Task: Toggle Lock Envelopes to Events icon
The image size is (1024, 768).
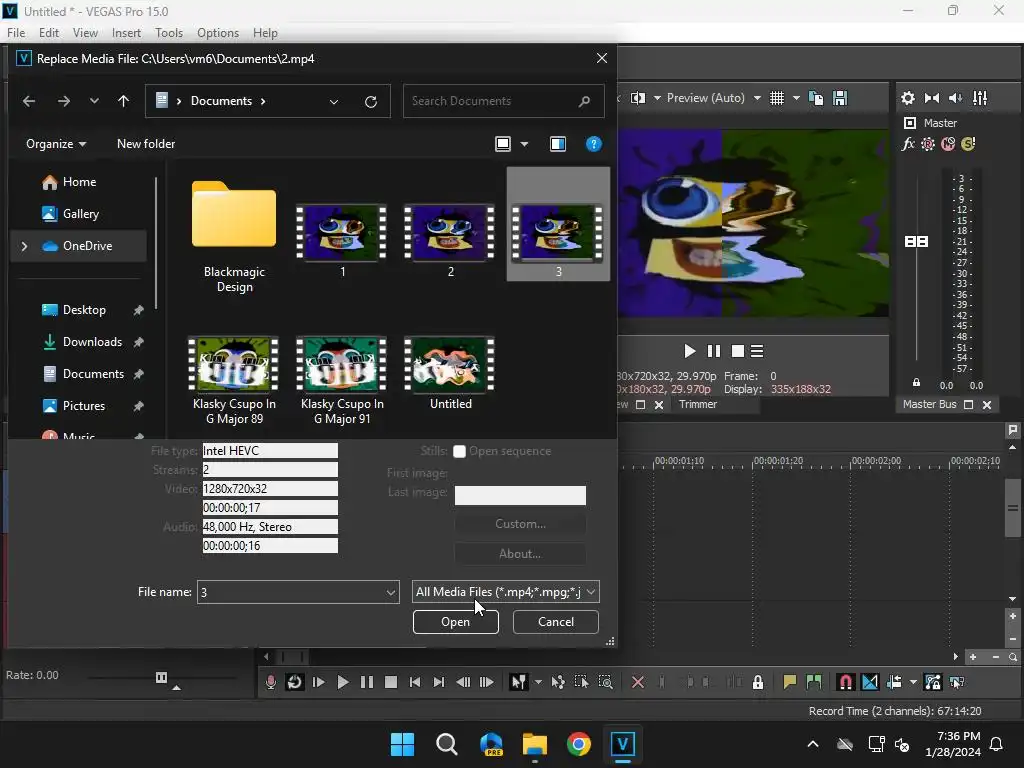Action: 933,682
